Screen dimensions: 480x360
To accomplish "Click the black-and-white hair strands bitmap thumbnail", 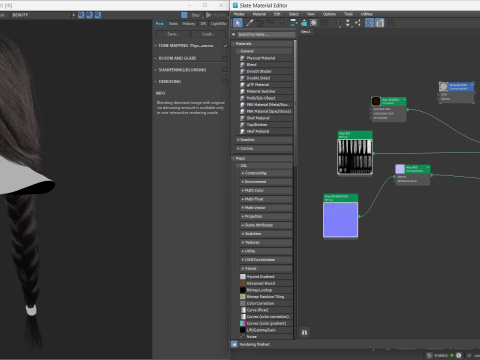I will tap(355, 156).
